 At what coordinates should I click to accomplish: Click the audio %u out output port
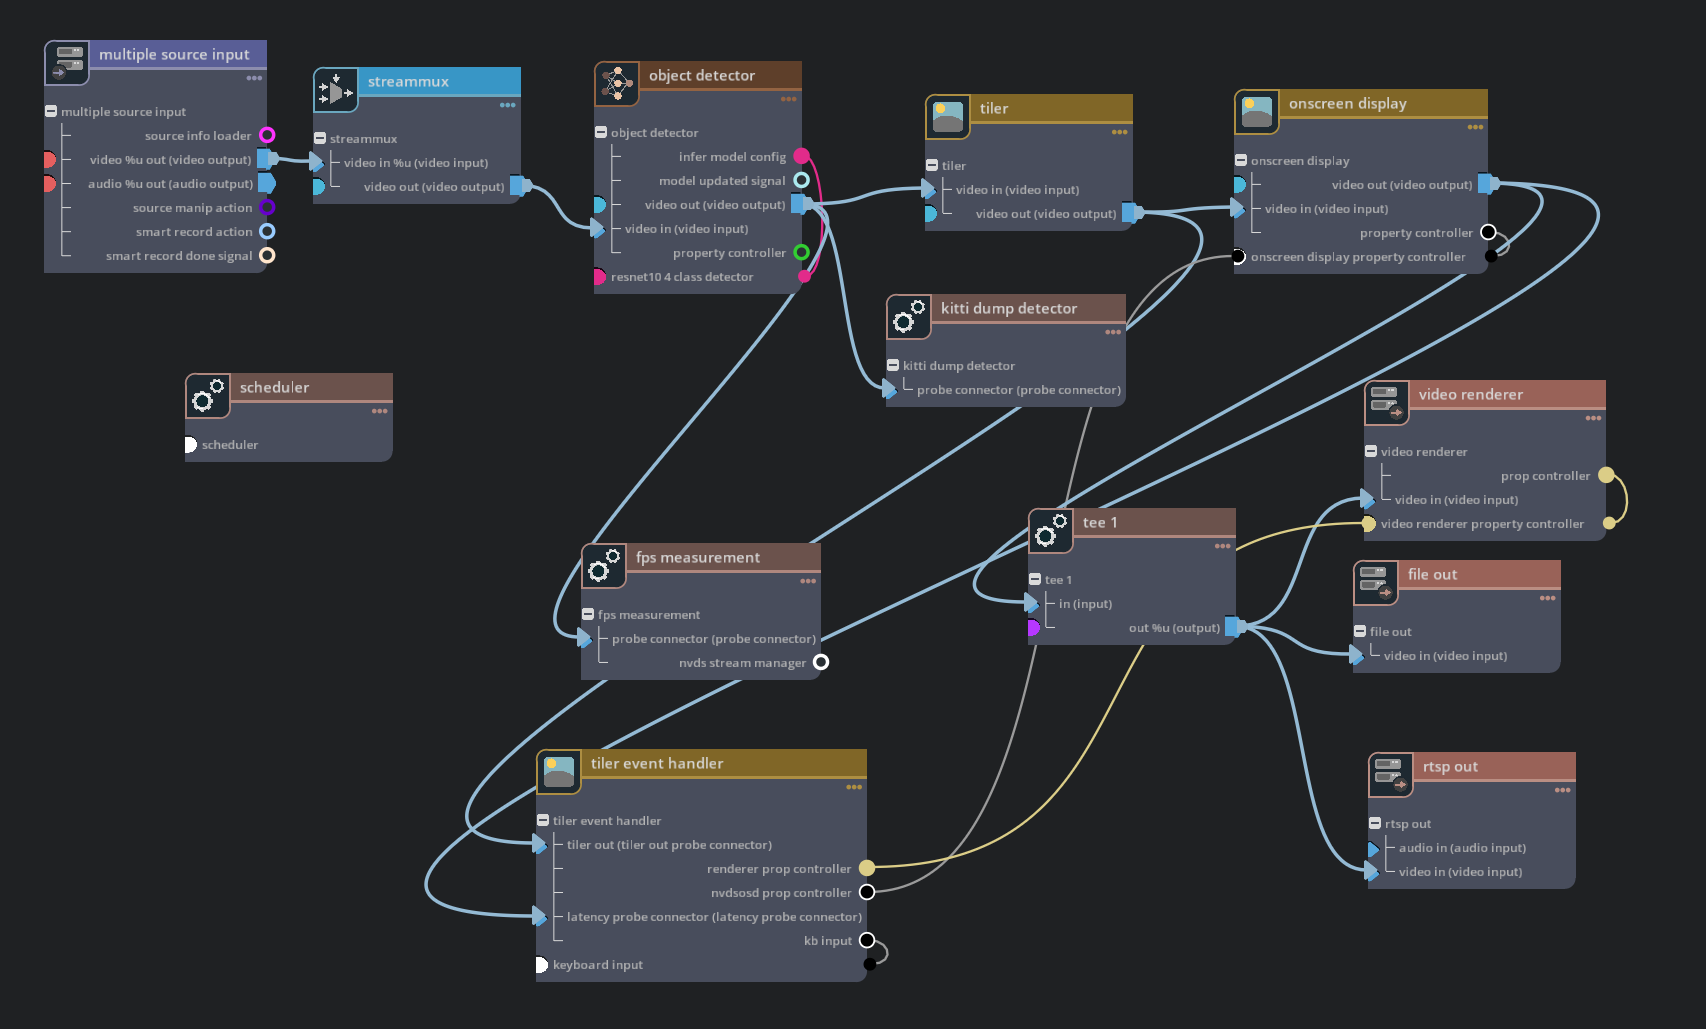[x=266, y=183]
